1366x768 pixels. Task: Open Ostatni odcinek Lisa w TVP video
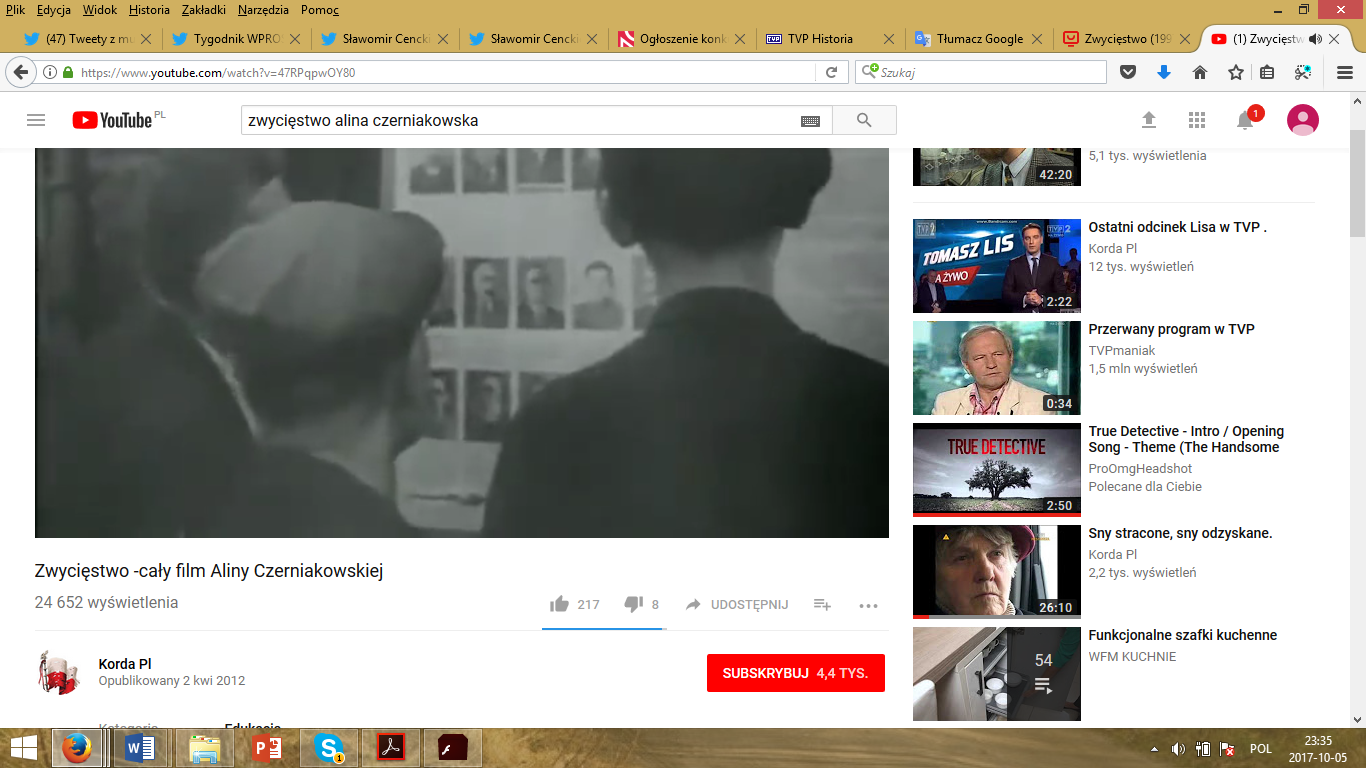(x=1177, y=227)
